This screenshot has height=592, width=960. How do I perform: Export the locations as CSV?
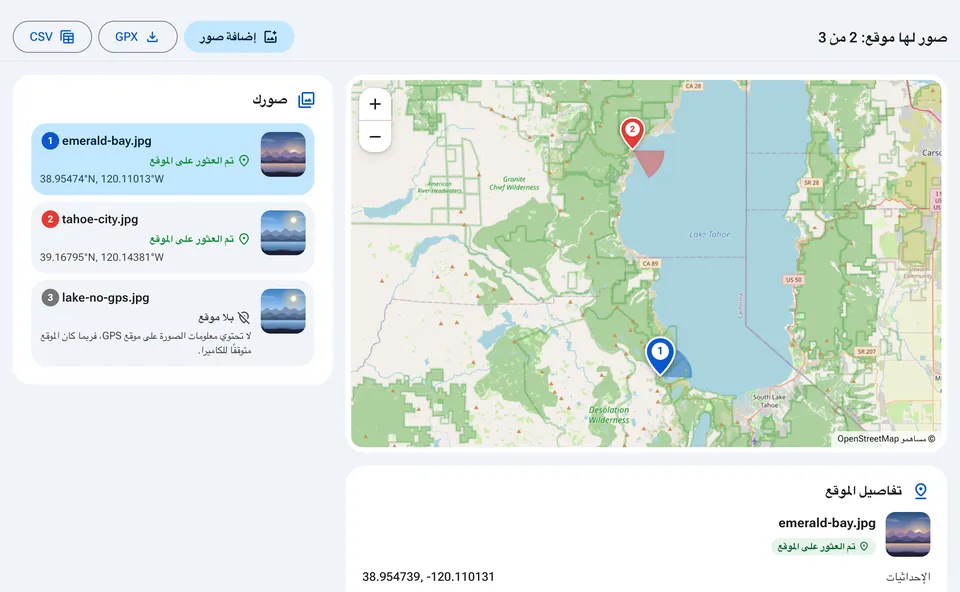pyautogui.click(x=52, y=37)
